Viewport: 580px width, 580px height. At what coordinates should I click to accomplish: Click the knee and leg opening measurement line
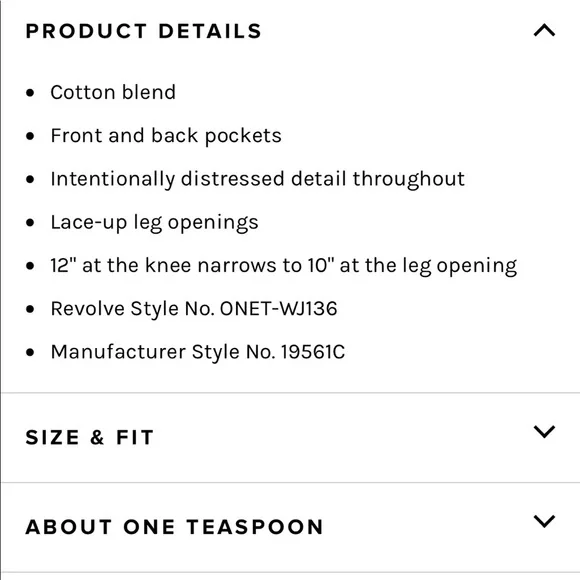284,266
